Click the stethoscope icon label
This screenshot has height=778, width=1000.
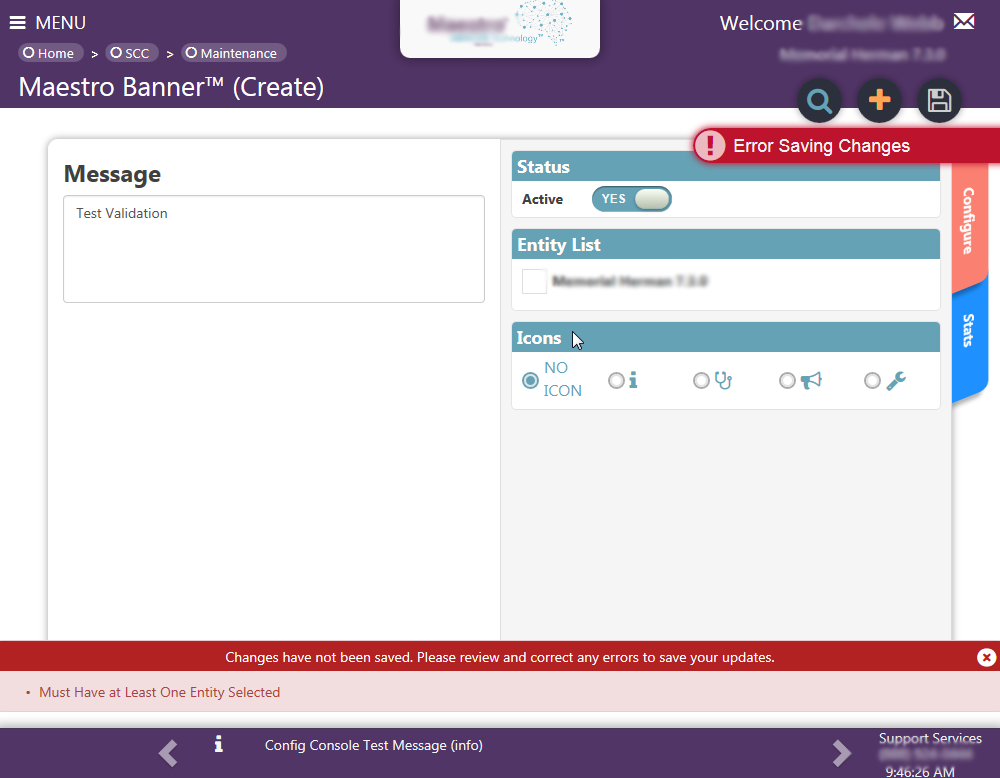click(x=723, y=381)
